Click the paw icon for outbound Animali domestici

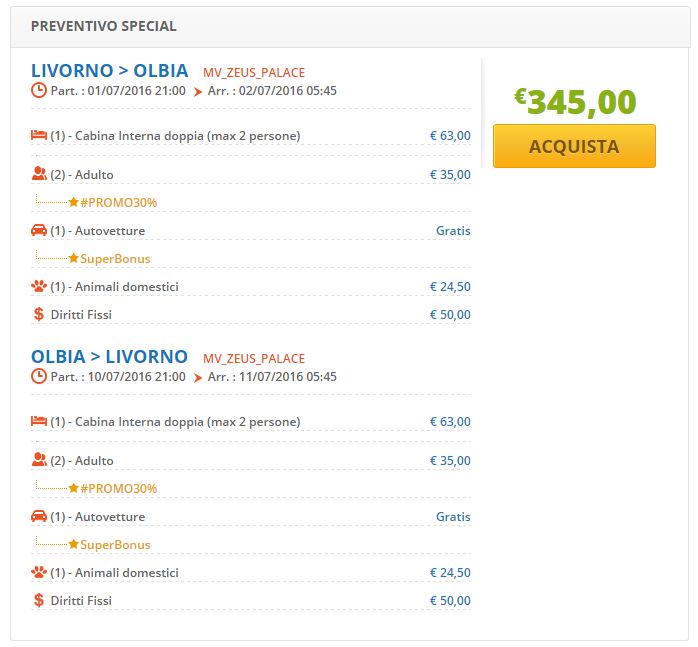(x=39, y=286)
